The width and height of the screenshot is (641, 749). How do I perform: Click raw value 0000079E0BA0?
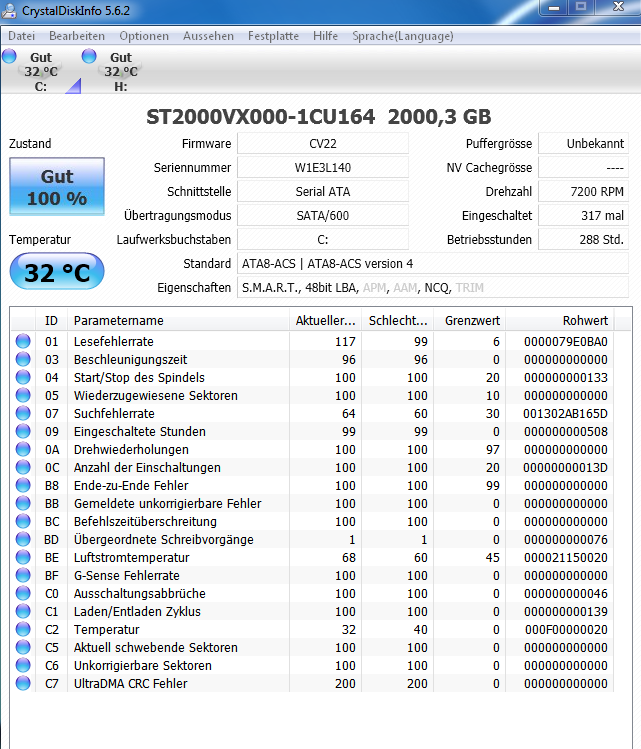[x=566, y=342]
